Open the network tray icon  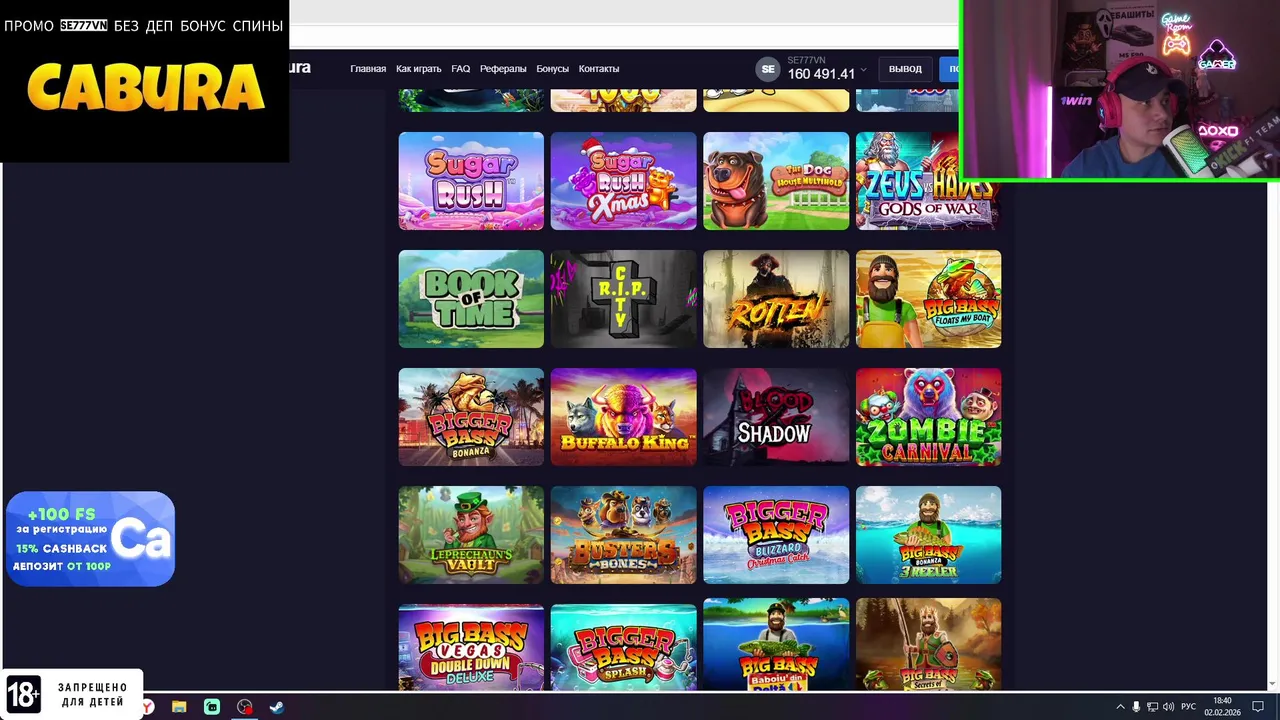[1152, 707]
